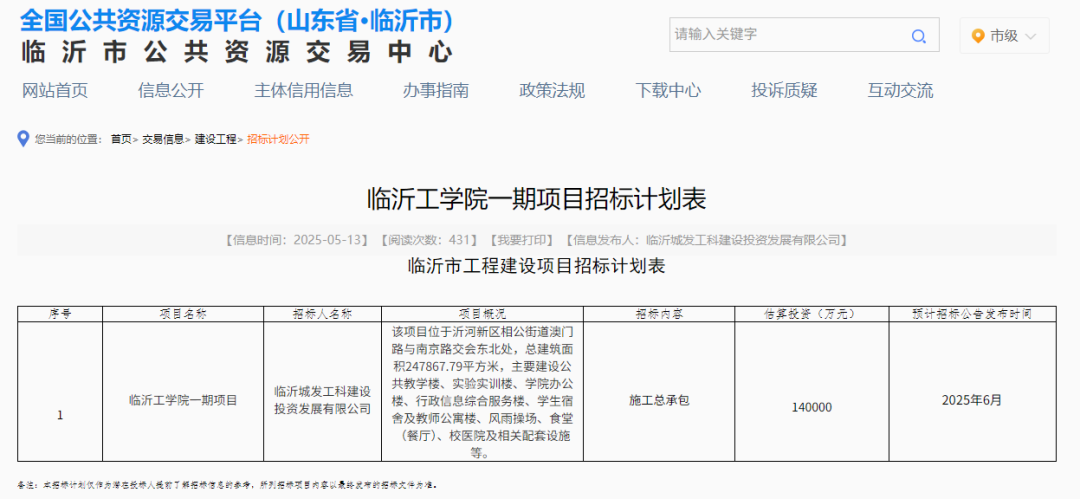Viewport: 1080px width, 499px height.
Task: Click the project overview description cell
Action: [x=482, y=391]
